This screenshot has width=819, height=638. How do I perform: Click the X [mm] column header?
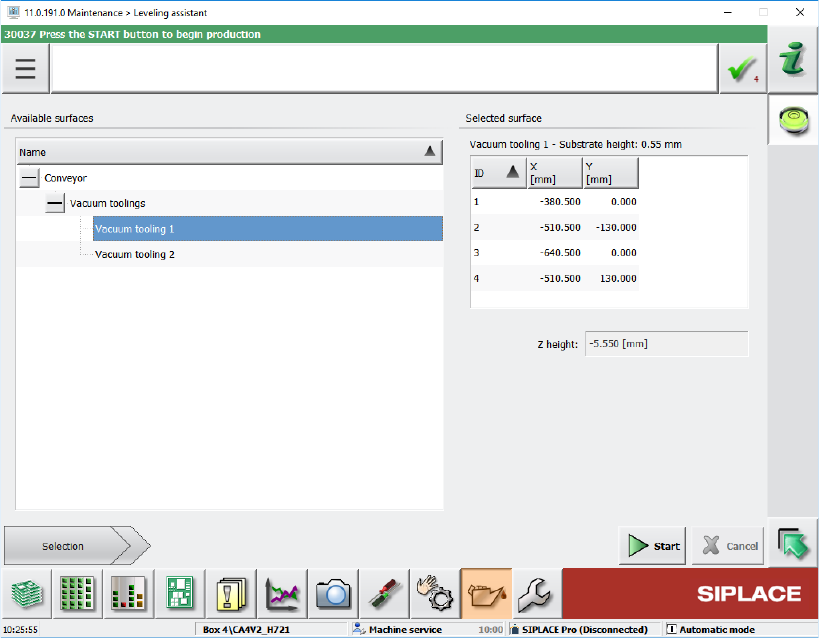554,172
